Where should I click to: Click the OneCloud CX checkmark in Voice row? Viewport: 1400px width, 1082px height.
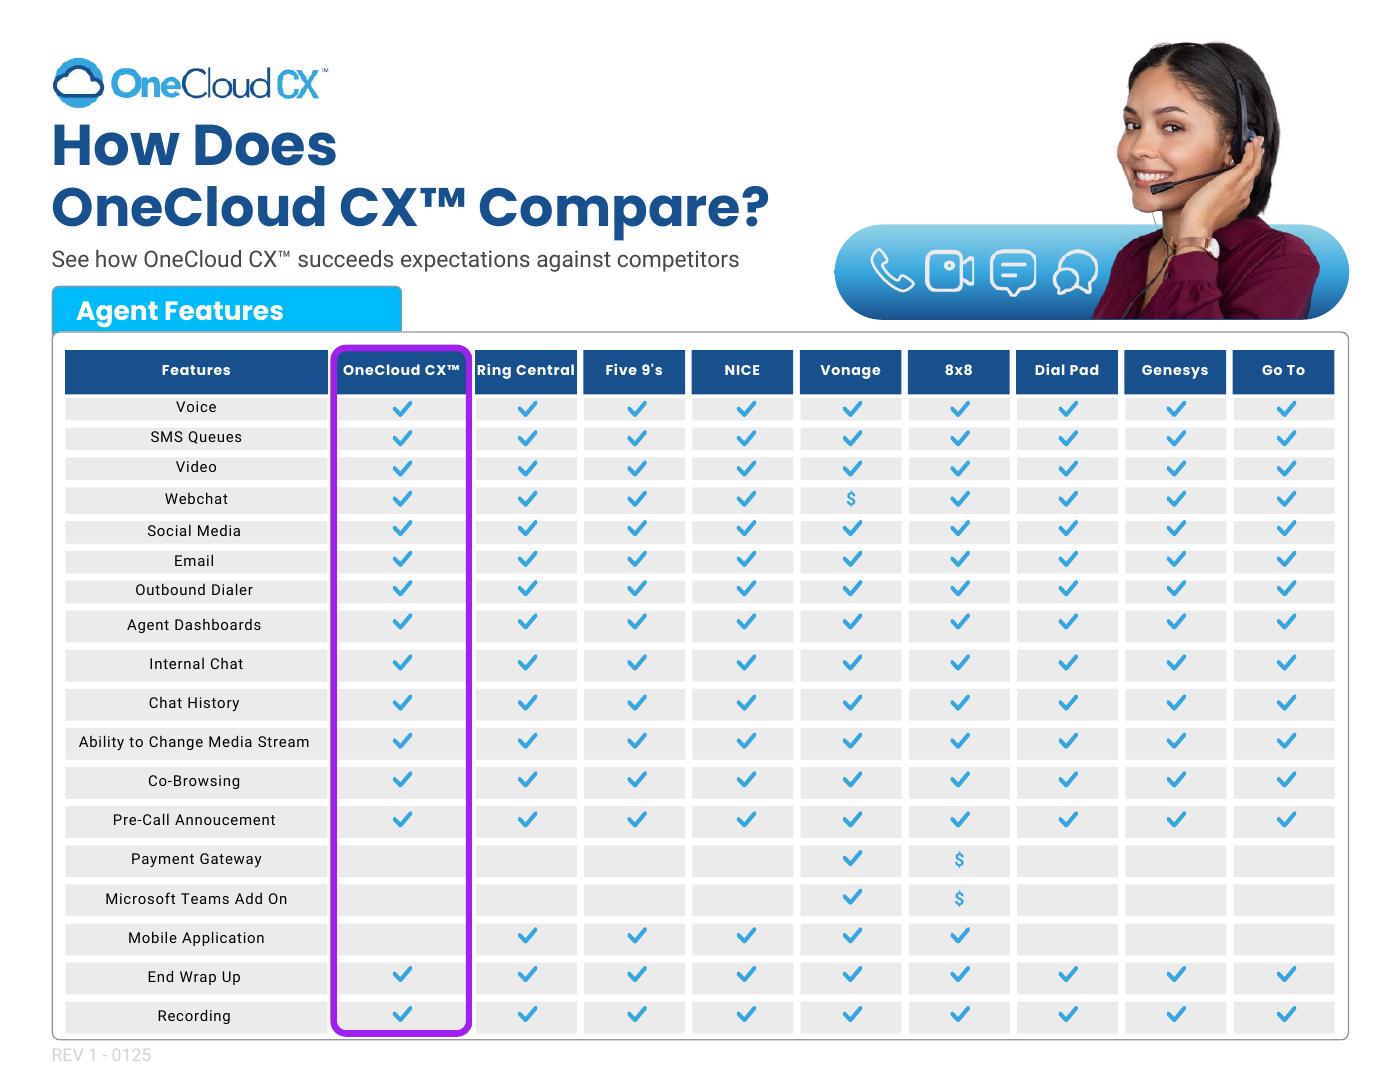402,408
